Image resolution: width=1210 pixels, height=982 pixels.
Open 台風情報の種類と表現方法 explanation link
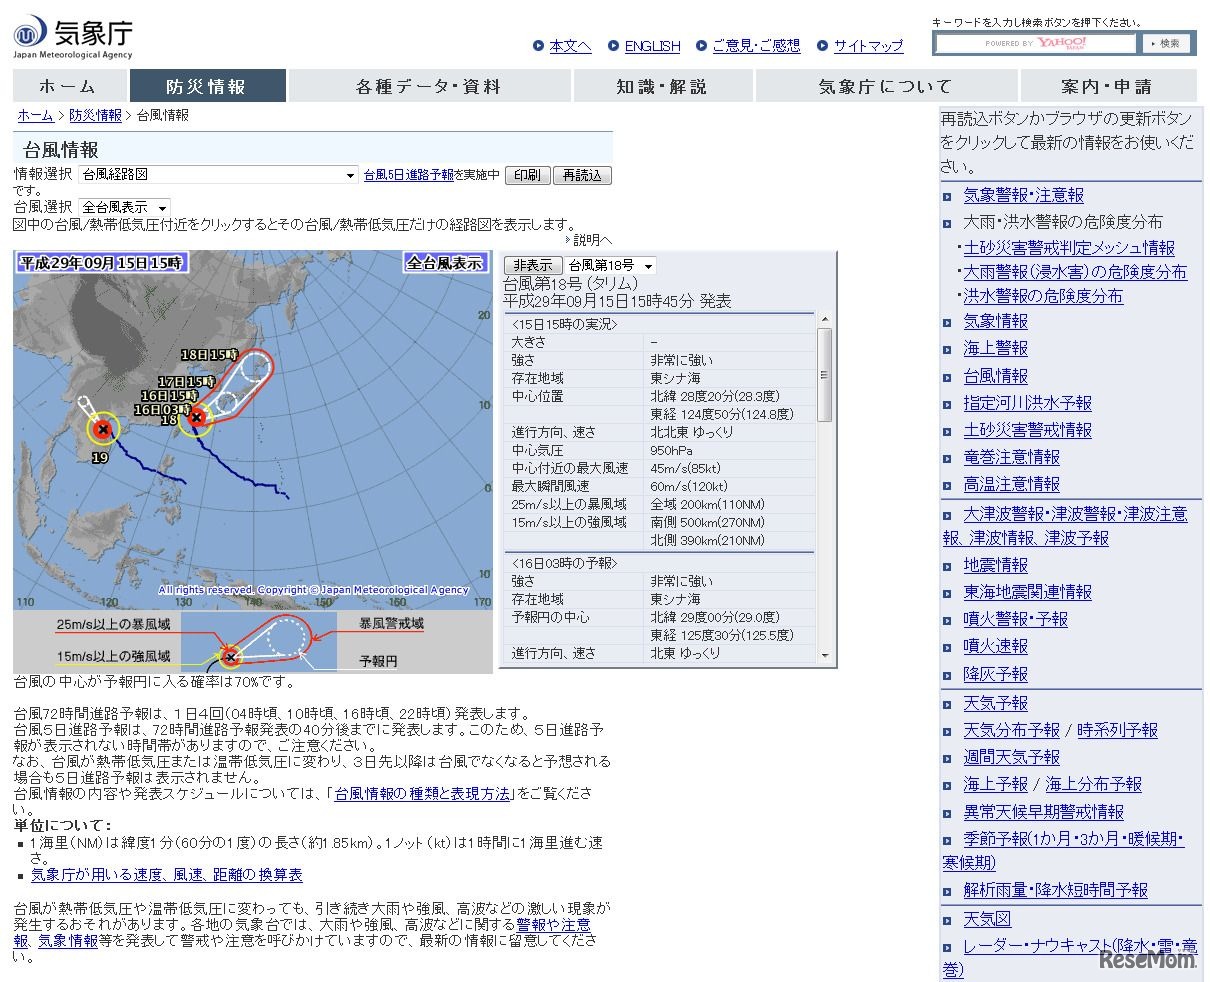[x=420, y=796]
